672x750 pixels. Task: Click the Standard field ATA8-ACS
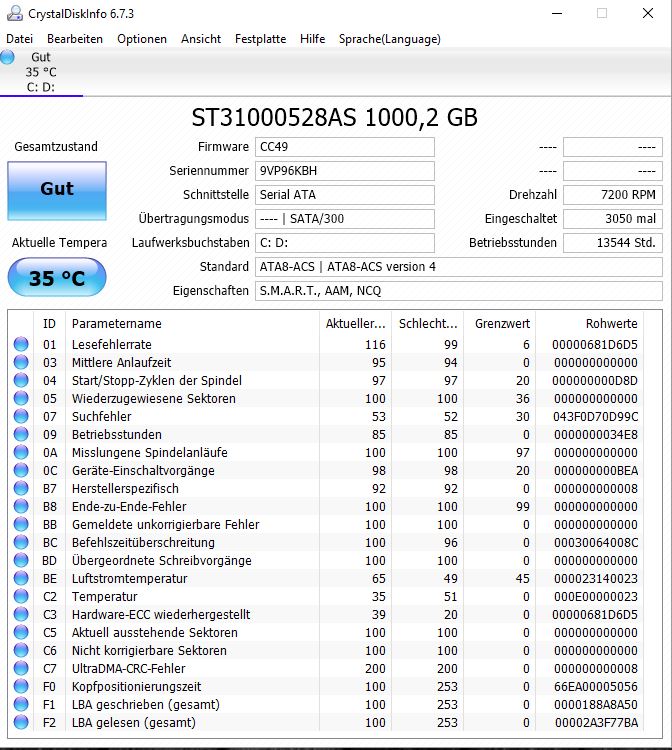[459, 266]
